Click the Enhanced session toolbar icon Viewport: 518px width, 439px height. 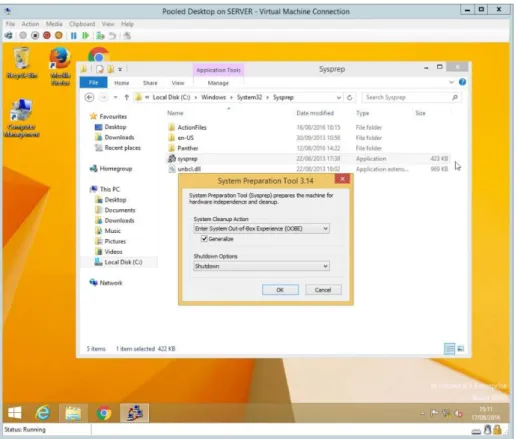click(x=127, y=36)
